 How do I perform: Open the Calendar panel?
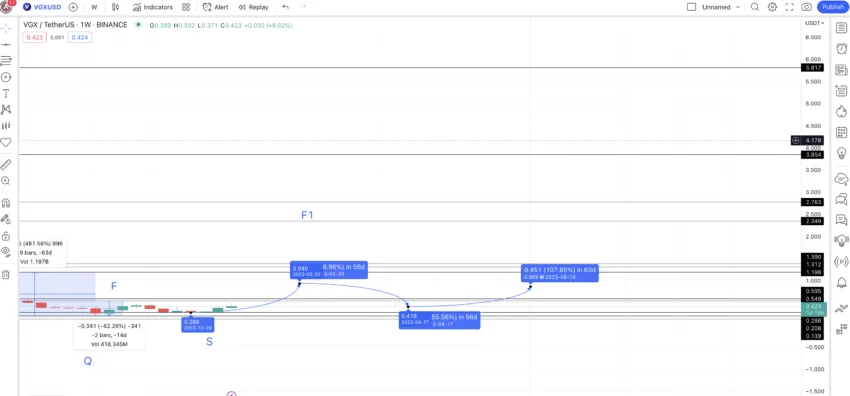point(841,132)
